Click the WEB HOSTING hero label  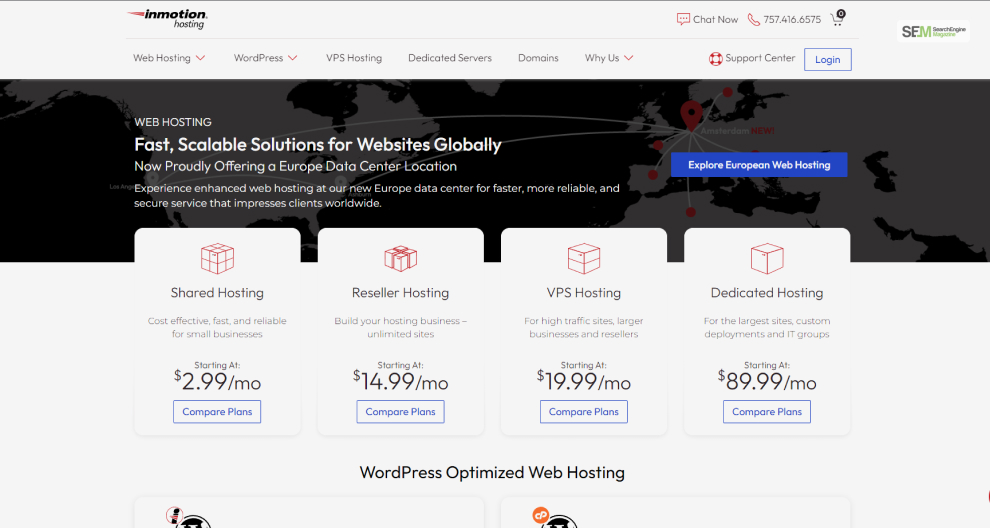(x=172, y=122)
